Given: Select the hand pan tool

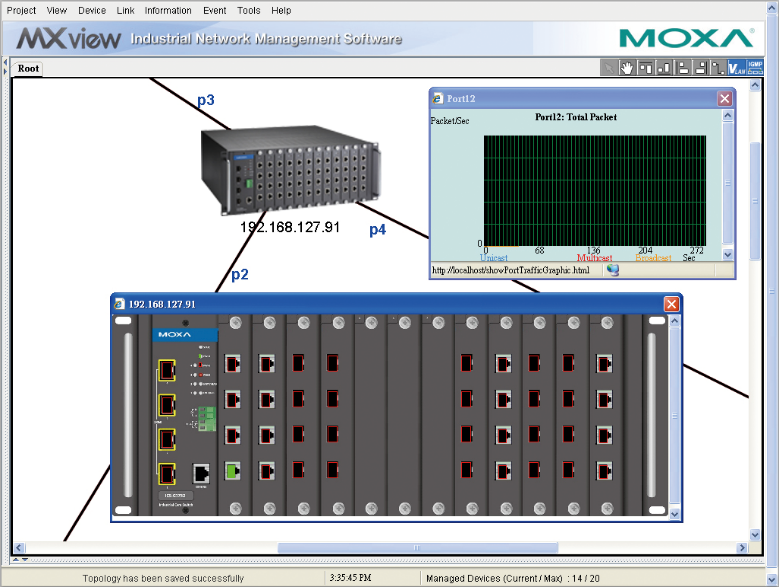Looking at the screenshot, I should [x=627, y=68].
